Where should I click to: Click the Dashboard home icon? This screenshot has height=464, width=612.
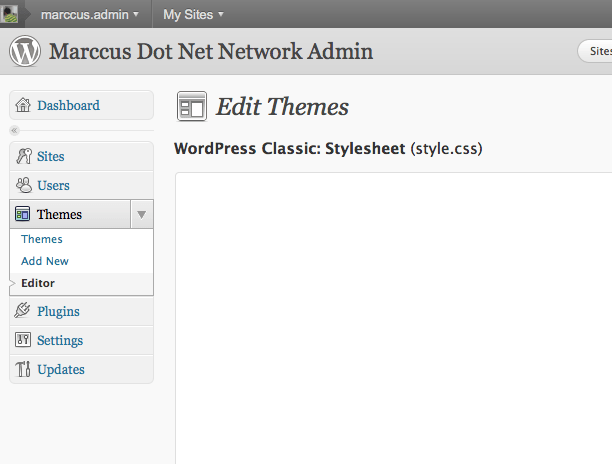click(x=23, y=105)
